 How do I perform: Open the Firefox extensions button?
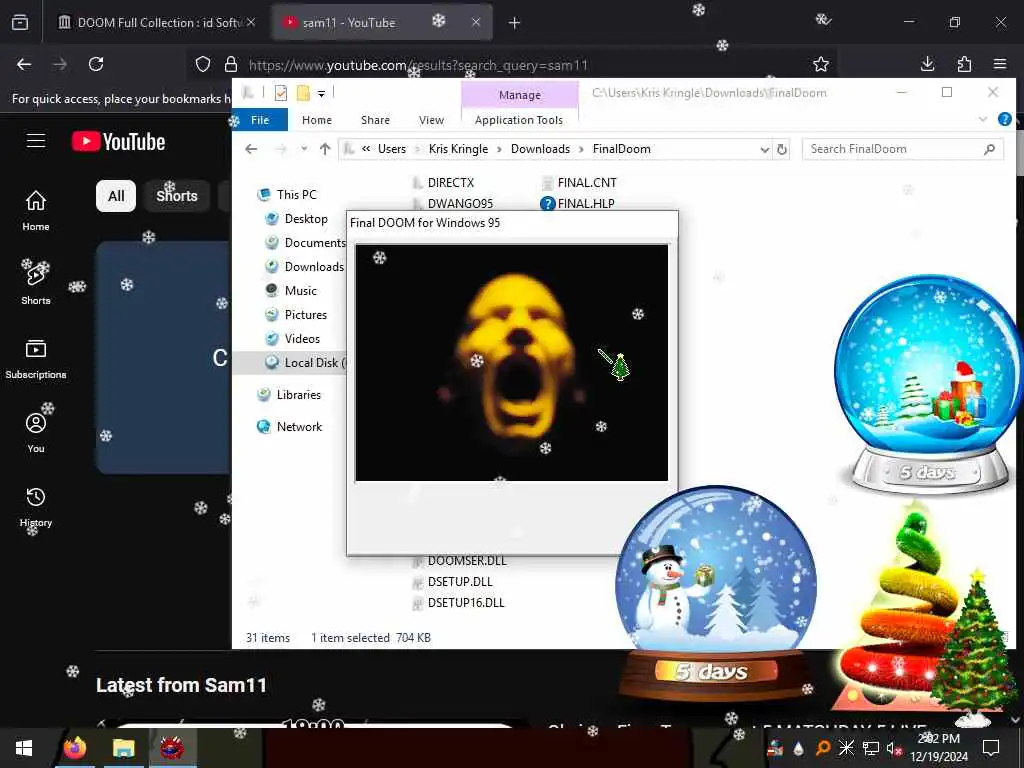964,64
